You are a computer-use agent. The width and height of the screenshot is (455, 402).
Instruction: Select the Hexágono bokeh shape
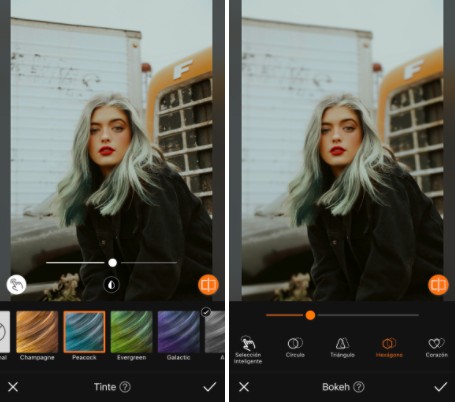click(389, 347)
